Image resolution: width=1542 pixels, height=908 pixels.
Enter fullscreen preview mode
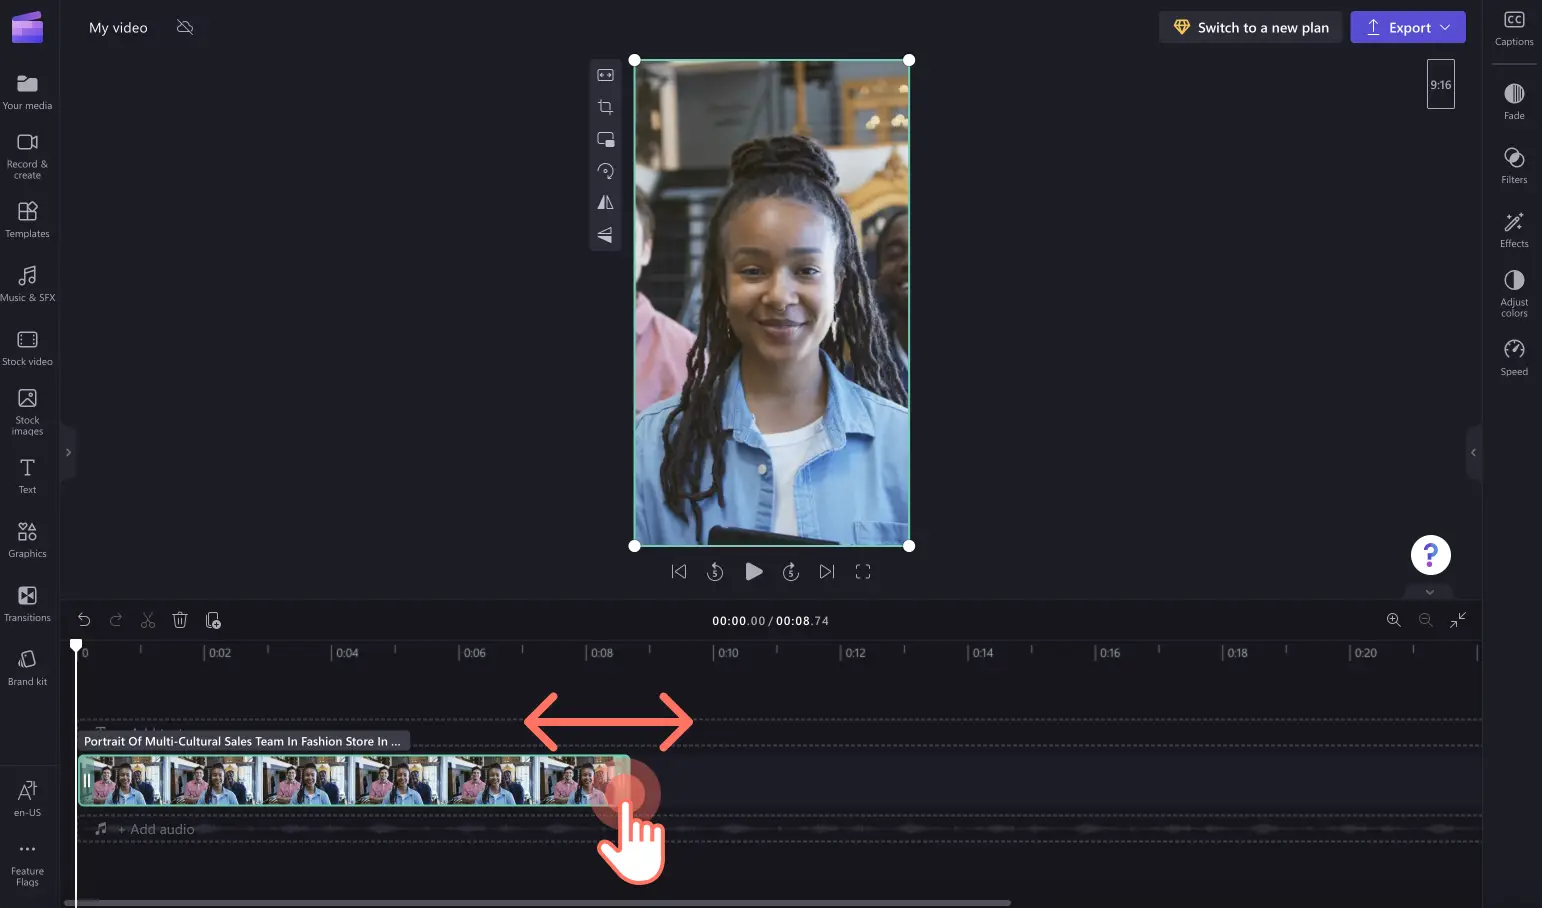[863, 572]
